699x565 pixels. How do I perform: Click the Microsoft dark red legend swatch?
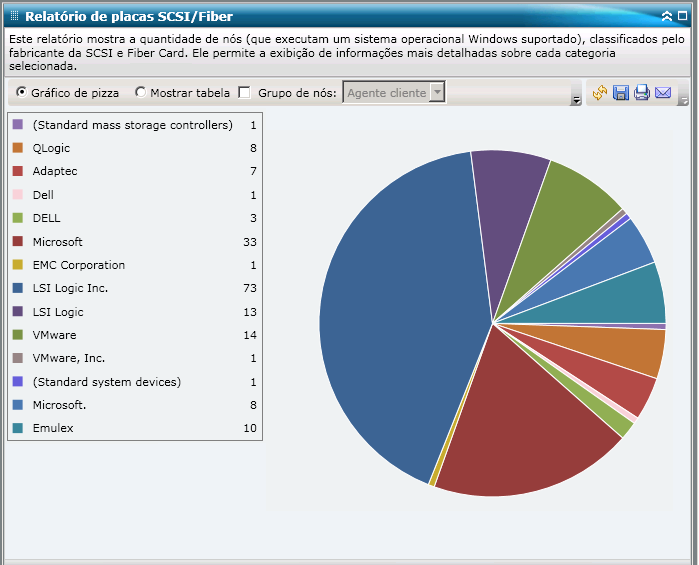(x=17, y=241)
